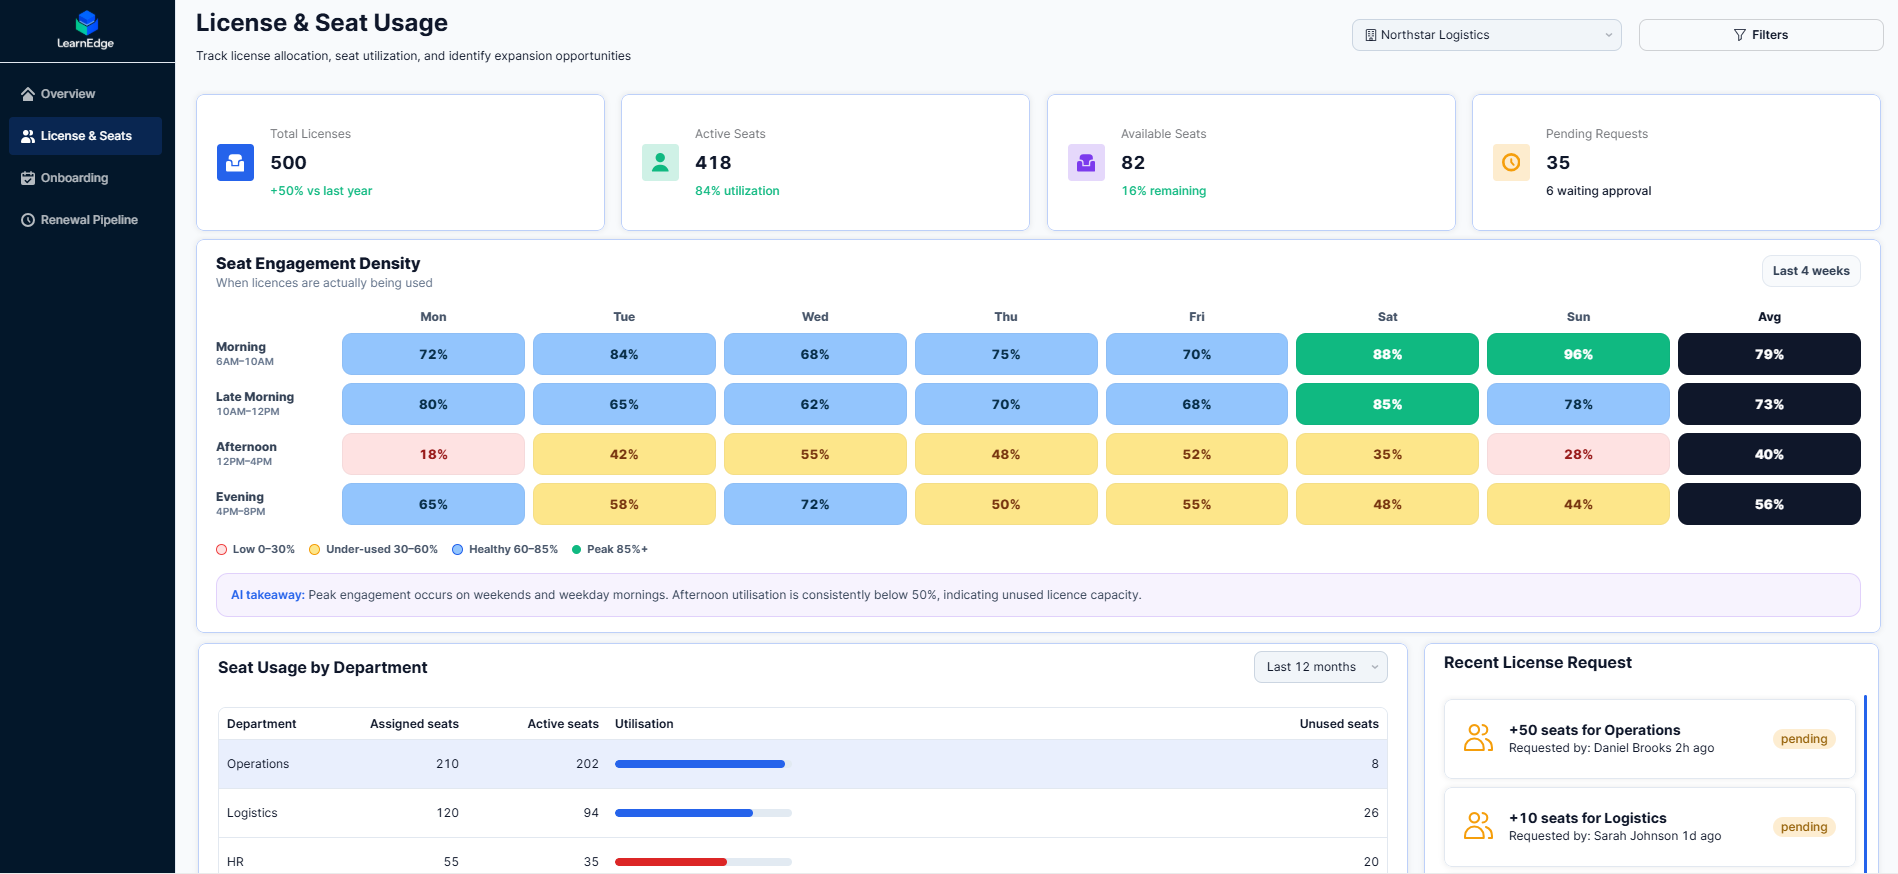This screenshot has height=874, width=1898.
Task: Click the LearnEdge cube logo
Action: point(87,23)
